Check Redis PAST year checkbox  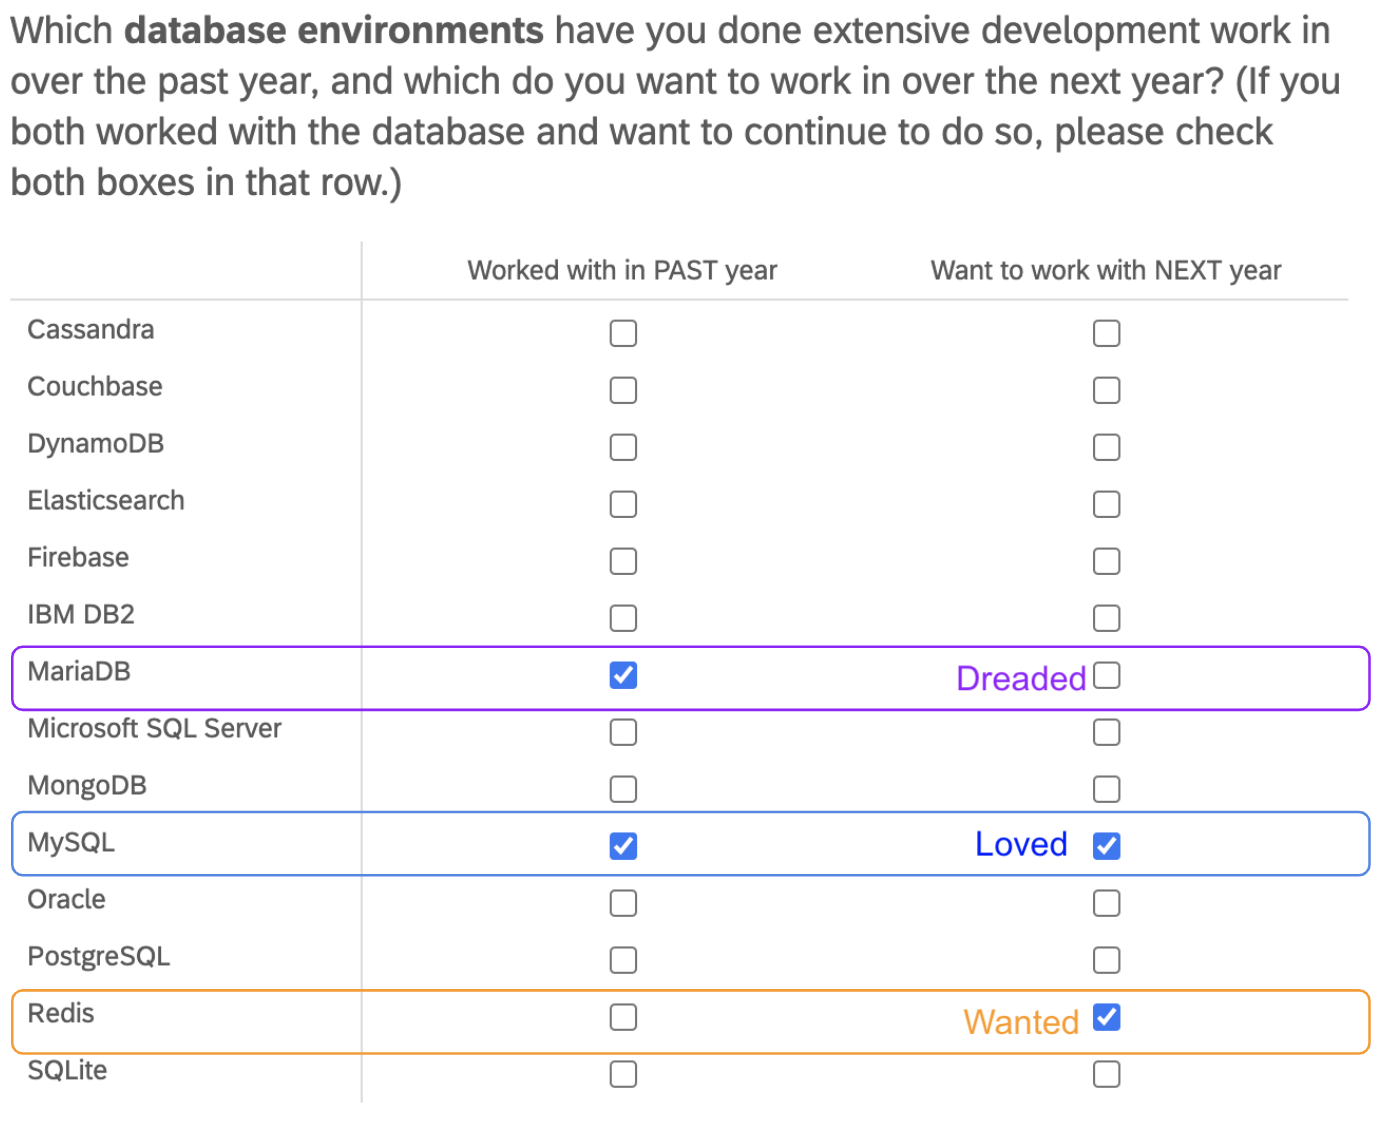point(623,1017)
